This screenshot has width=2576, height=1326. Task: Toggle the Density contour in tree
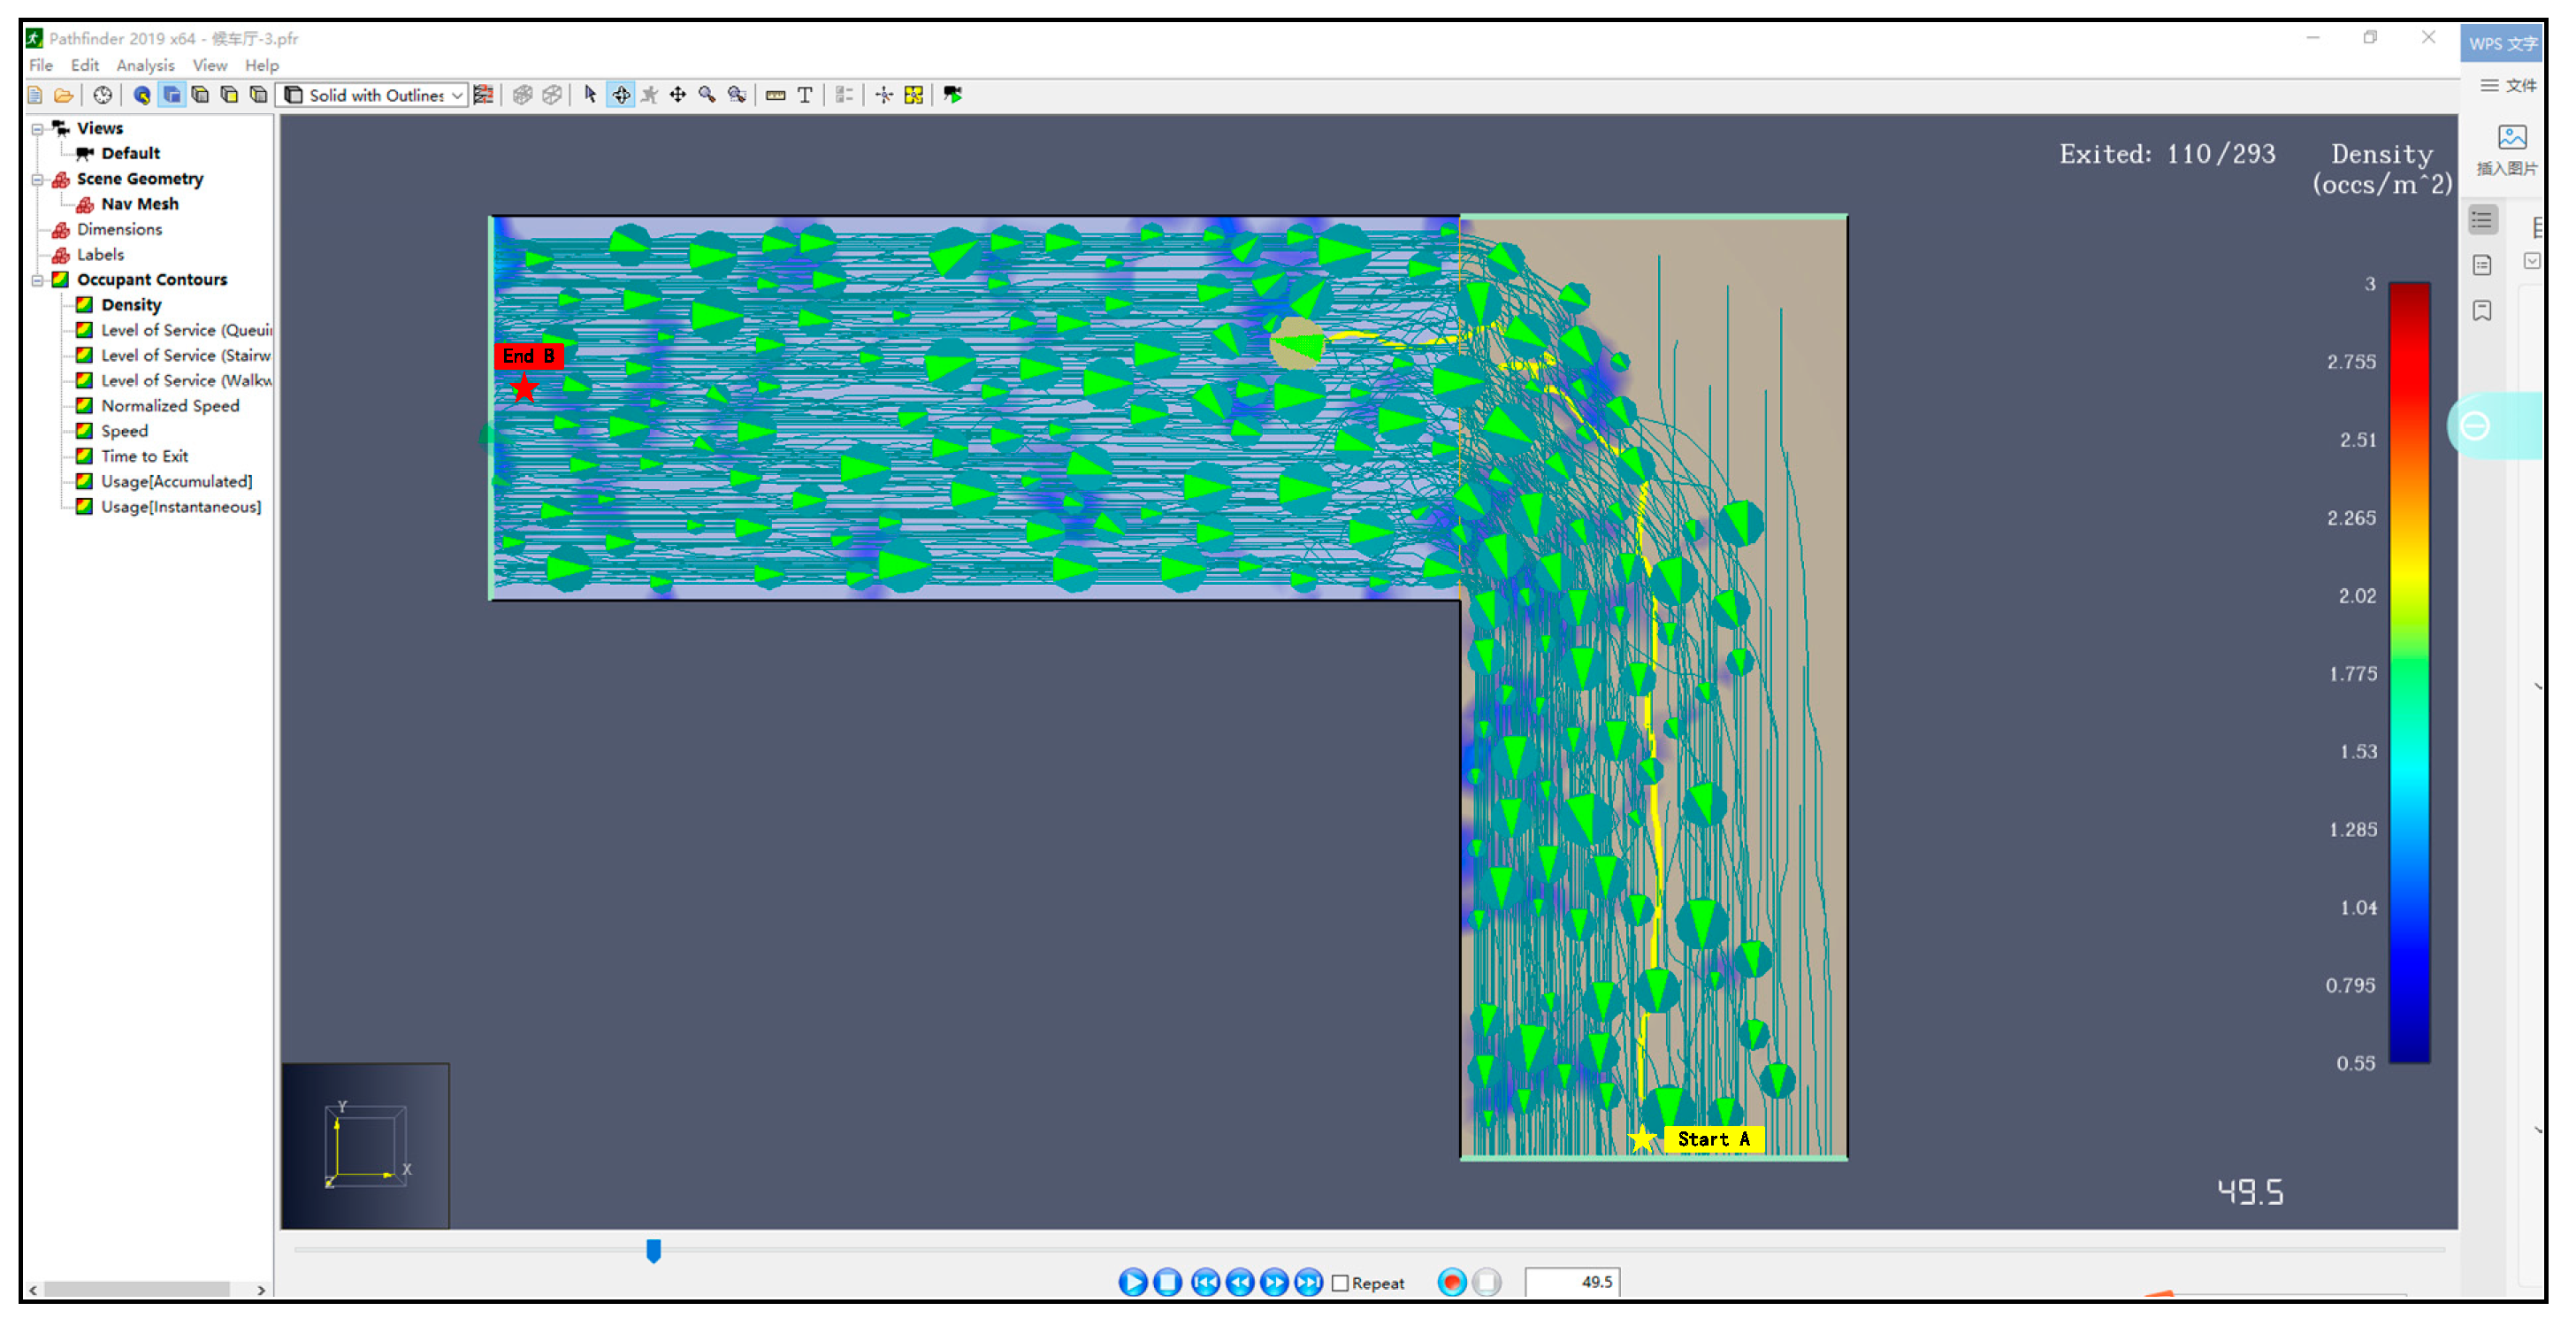[x=130, y=305]
